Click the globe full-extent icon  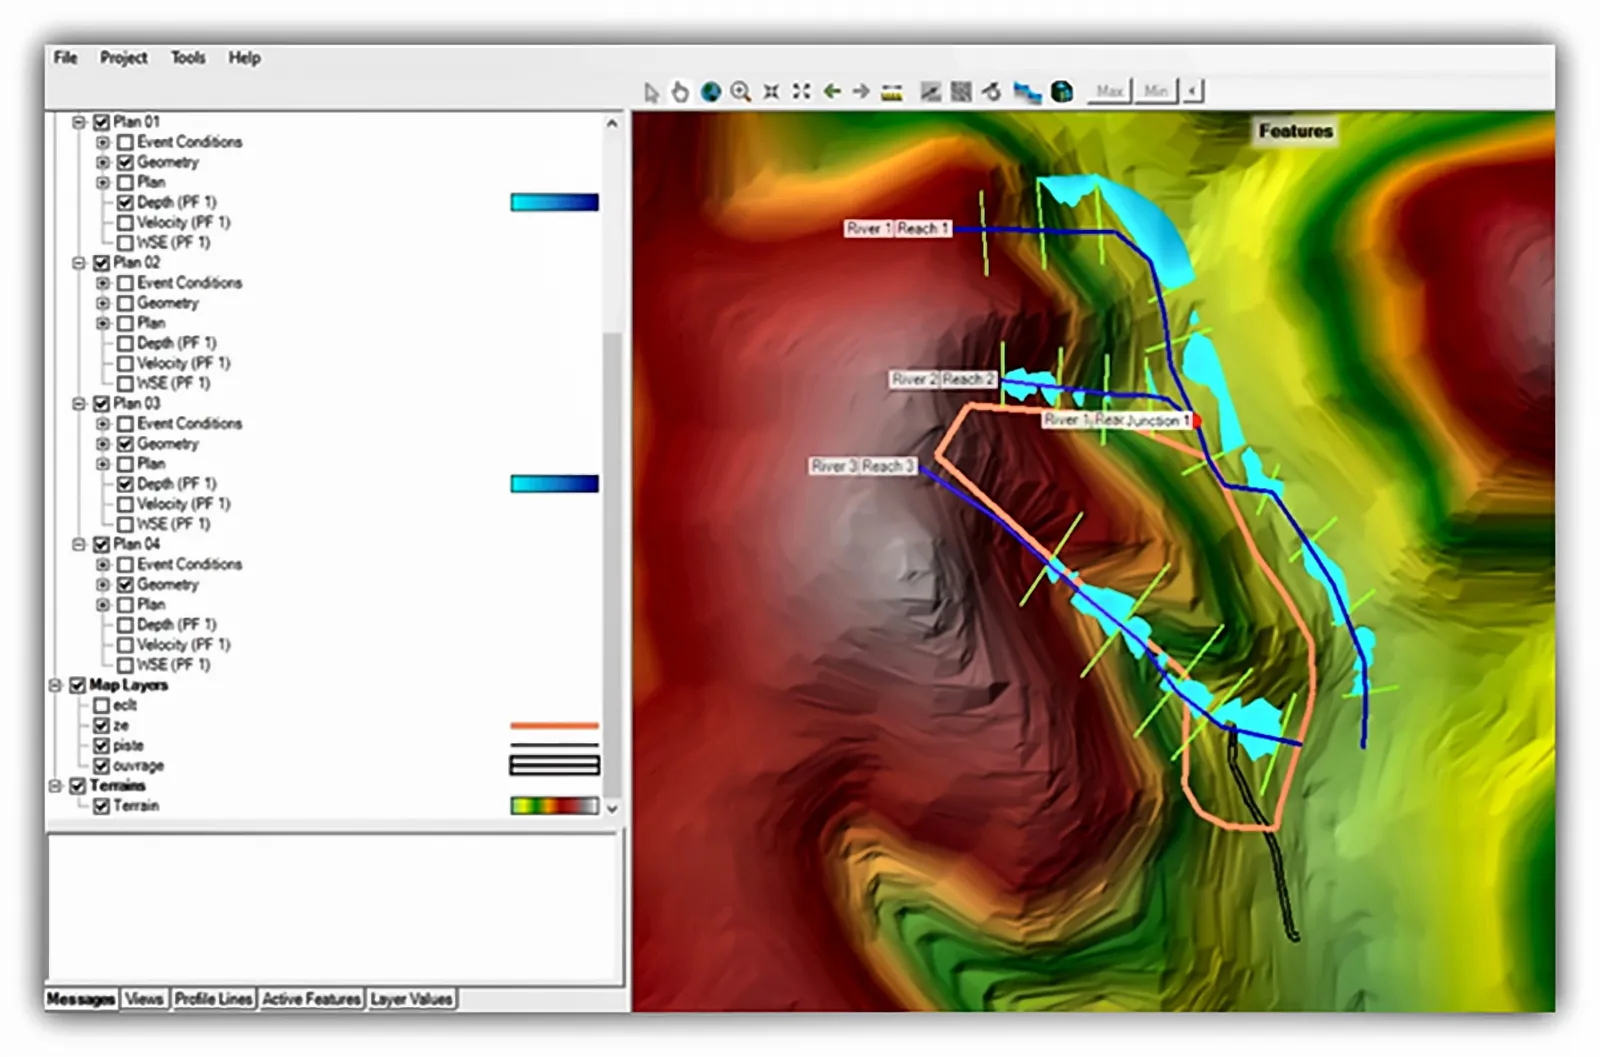pyautogui.click(x=711, y=92)
